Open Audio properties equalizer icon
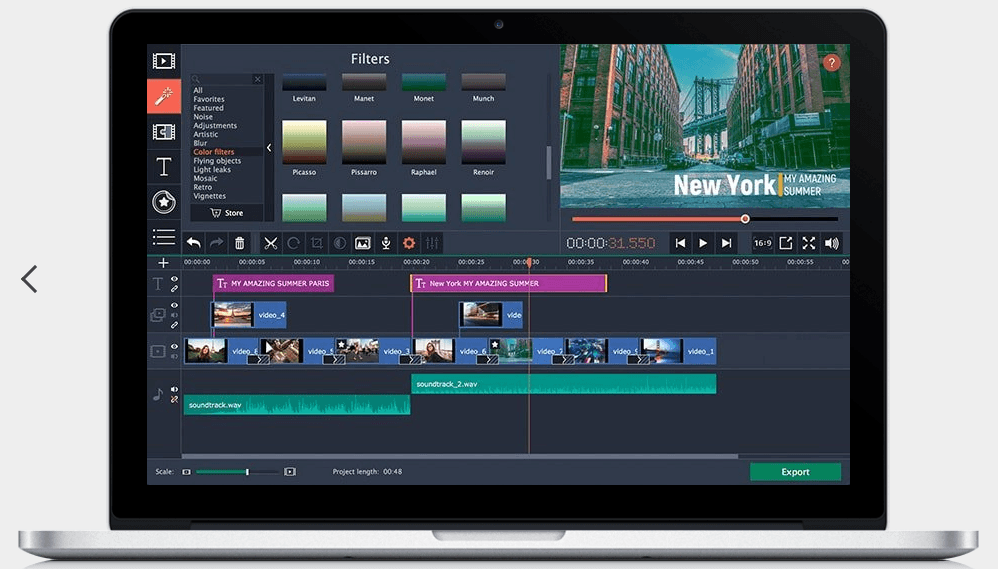The width and height of the screenshot is (998, 569). tap(432, 242)
